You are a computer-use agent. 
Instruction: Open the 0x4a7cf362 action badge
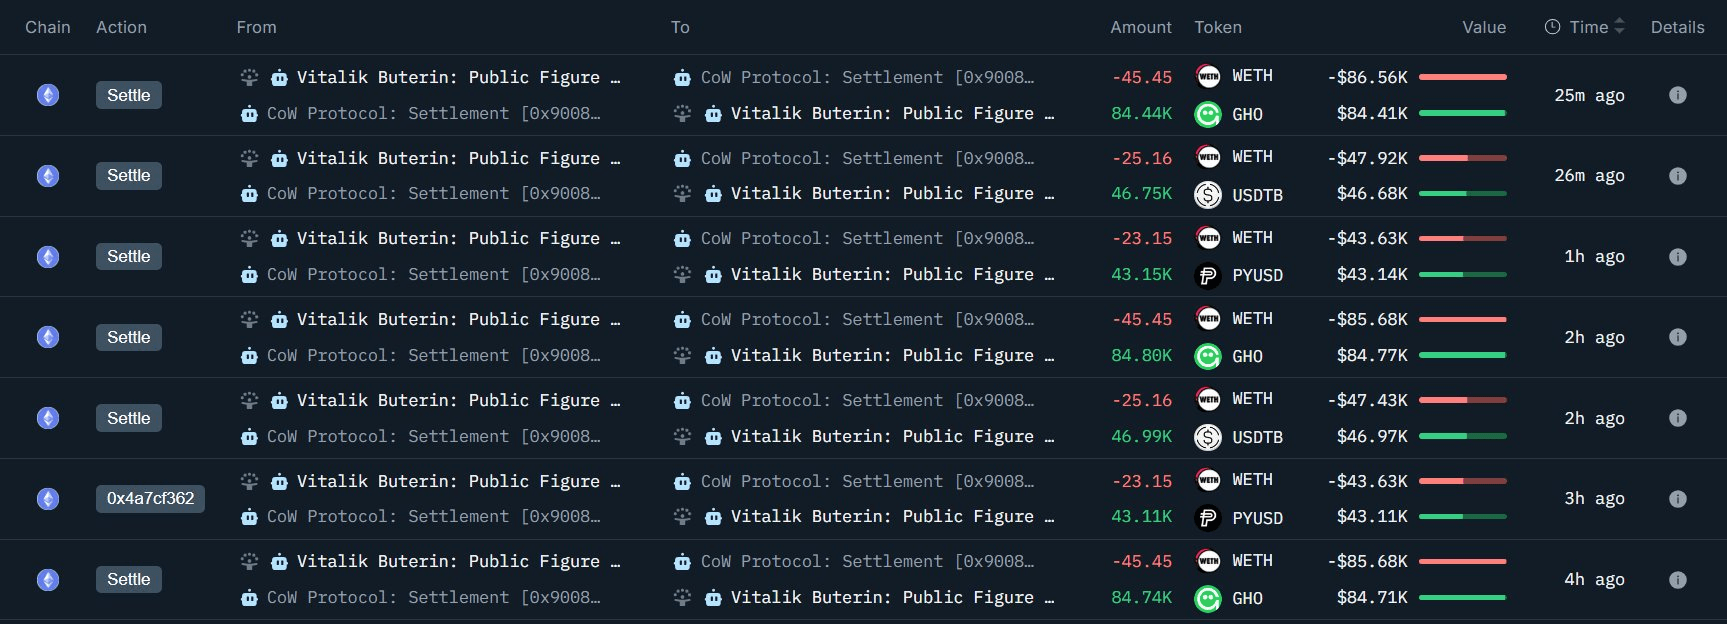150,498
